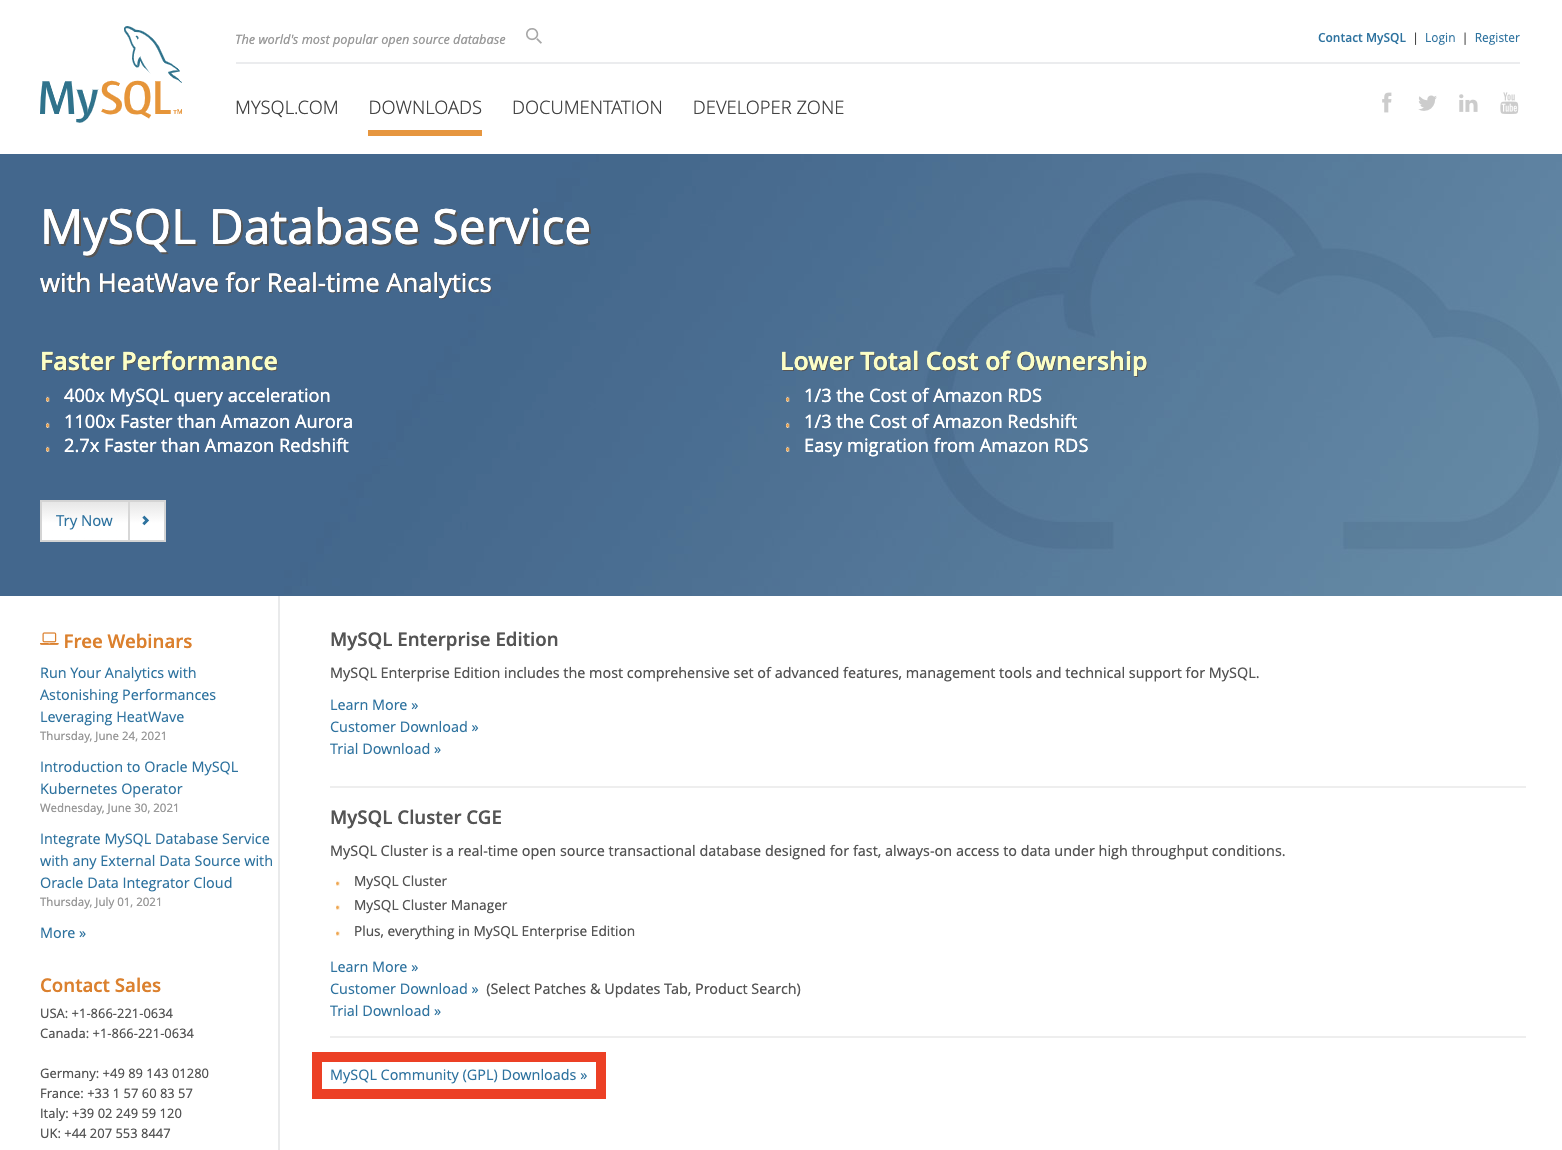
Task: Click 'Thursday, July 01, 2021' webinar date
Action: (x=101, y=902)
